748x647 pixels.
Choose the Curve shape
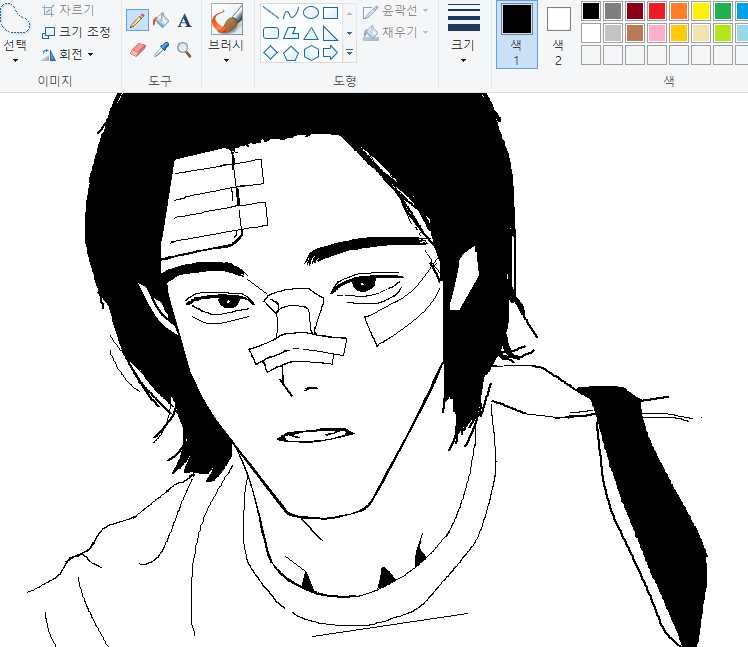pyautogui.click(x=291, y=12)
